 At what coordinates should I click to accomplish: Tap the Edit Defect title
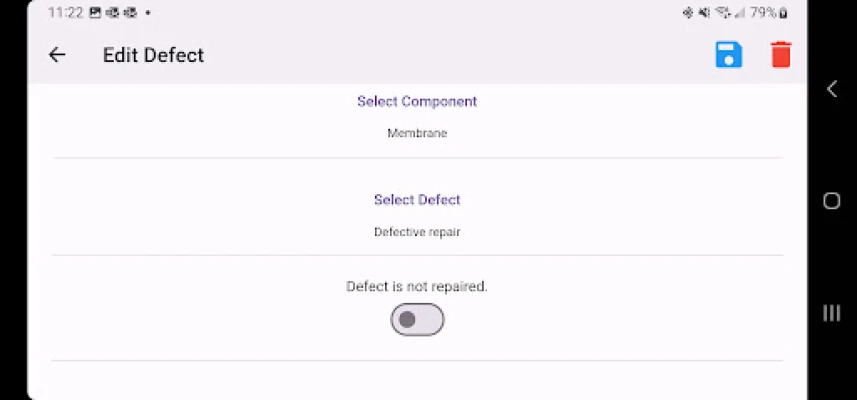[153, 55]
